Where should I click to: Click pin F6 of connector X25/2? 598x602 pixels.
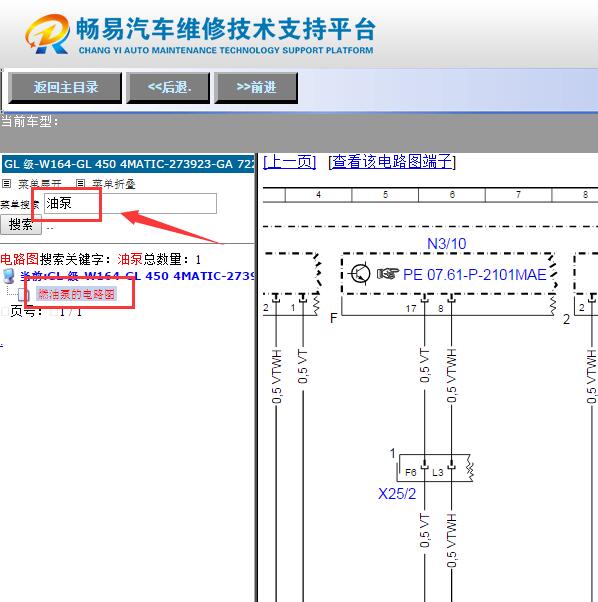tap(410, 472)
